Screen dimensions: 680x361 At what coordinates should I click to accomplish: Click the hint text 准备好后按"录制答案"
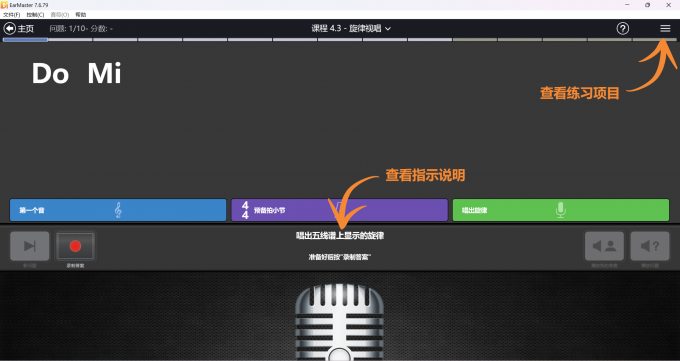coord(340,257)
